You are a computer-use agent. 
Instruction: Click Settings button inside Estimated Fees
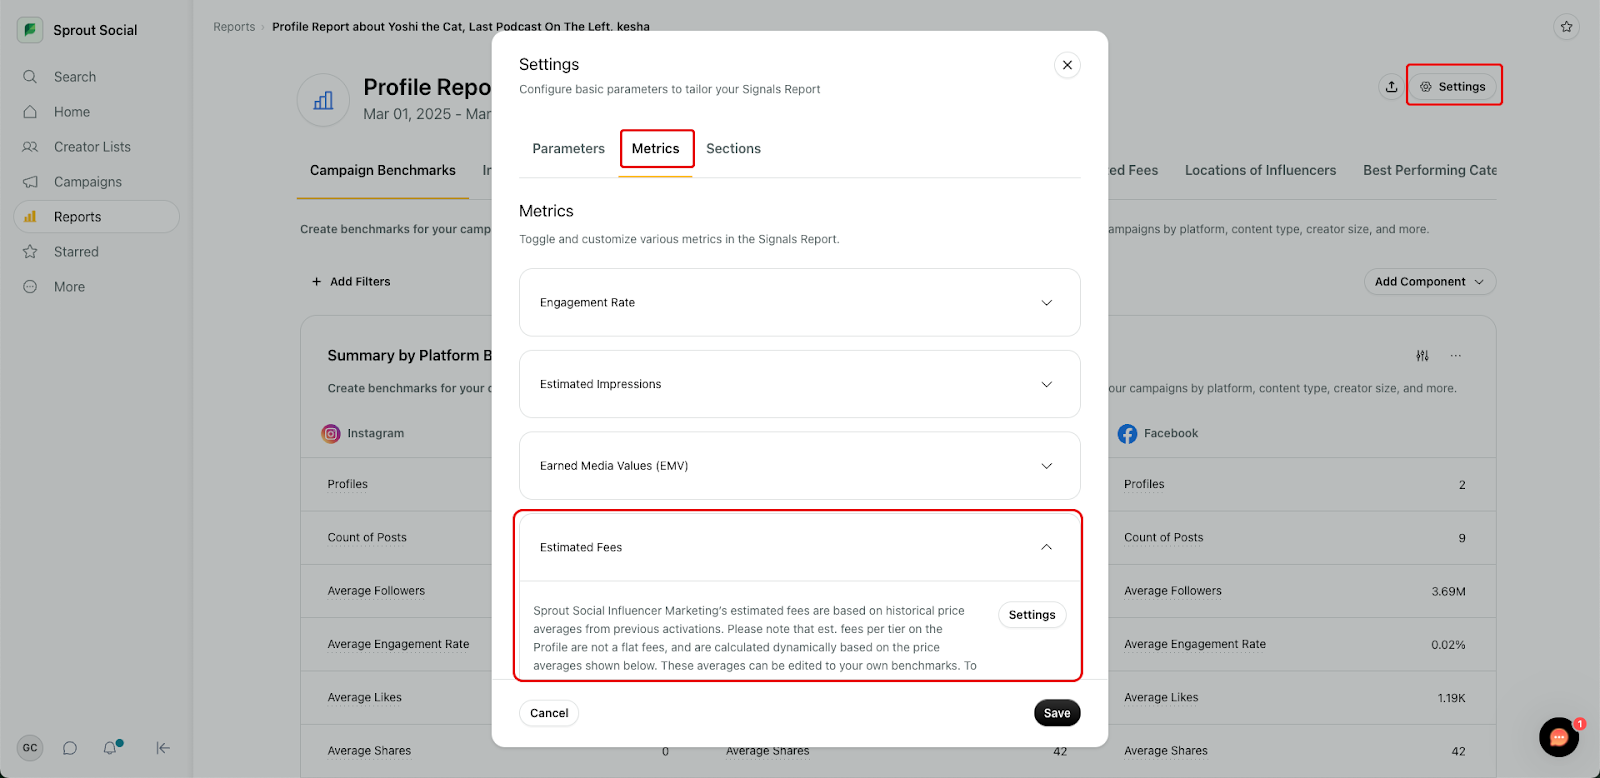(x=1032, y=615)
